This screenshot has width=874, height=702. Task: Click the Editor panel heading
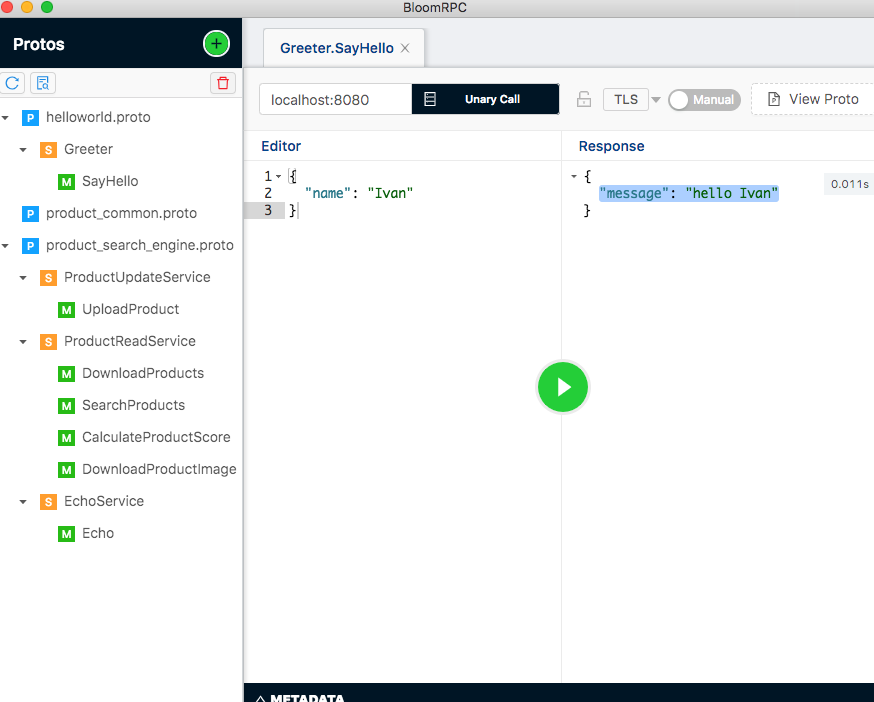click(x=281, y=146)
